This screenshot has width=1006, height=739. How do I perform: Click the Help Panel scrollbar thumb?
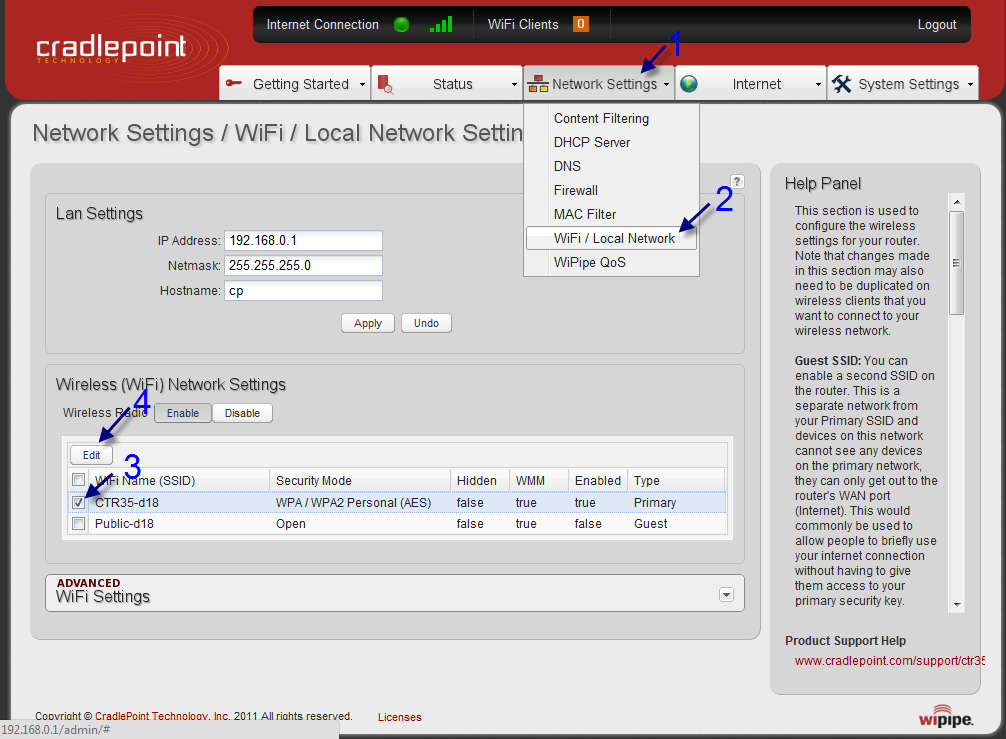957,263
